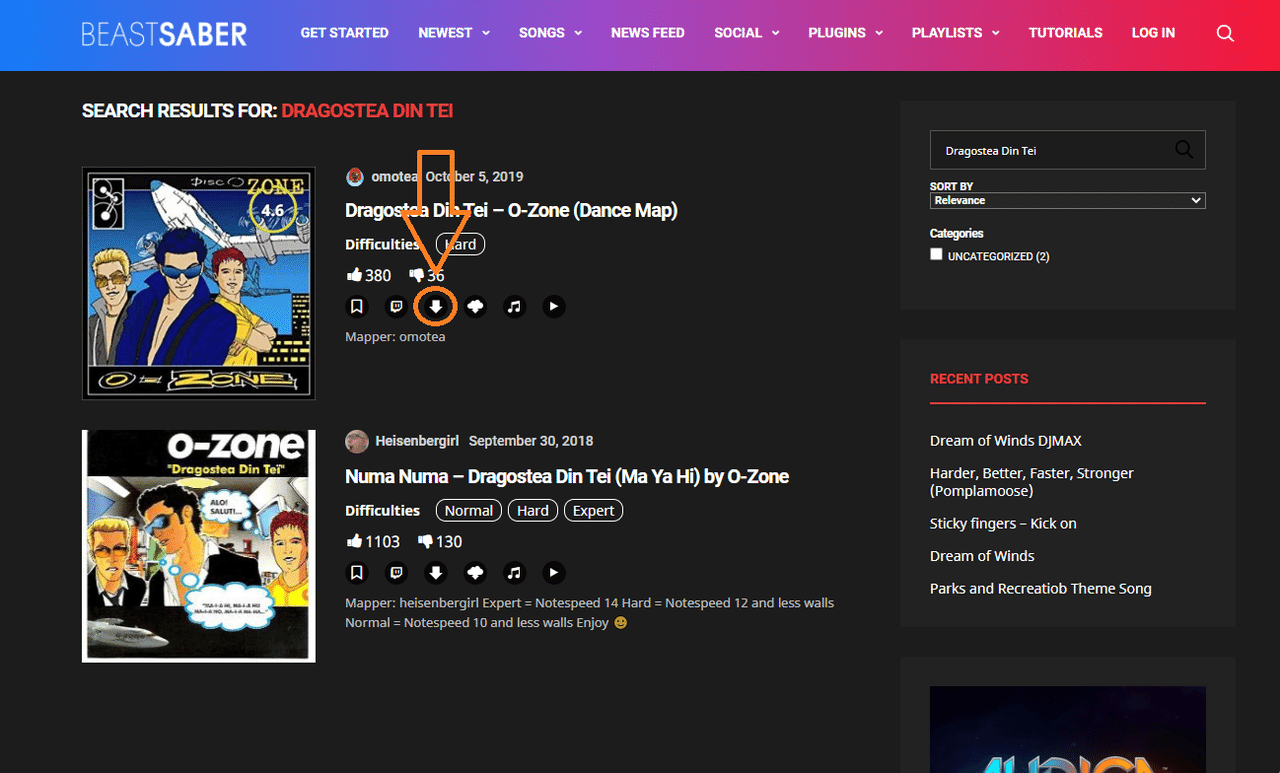Screen dimensions: 1280x773
Task: Click omotea's avatar icon
Action: 355,177
